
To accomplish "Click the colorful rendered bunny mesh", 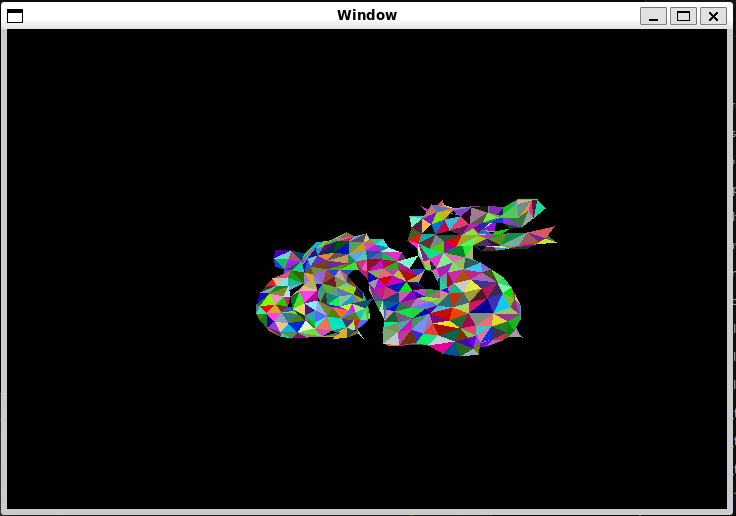I will 406,278.
